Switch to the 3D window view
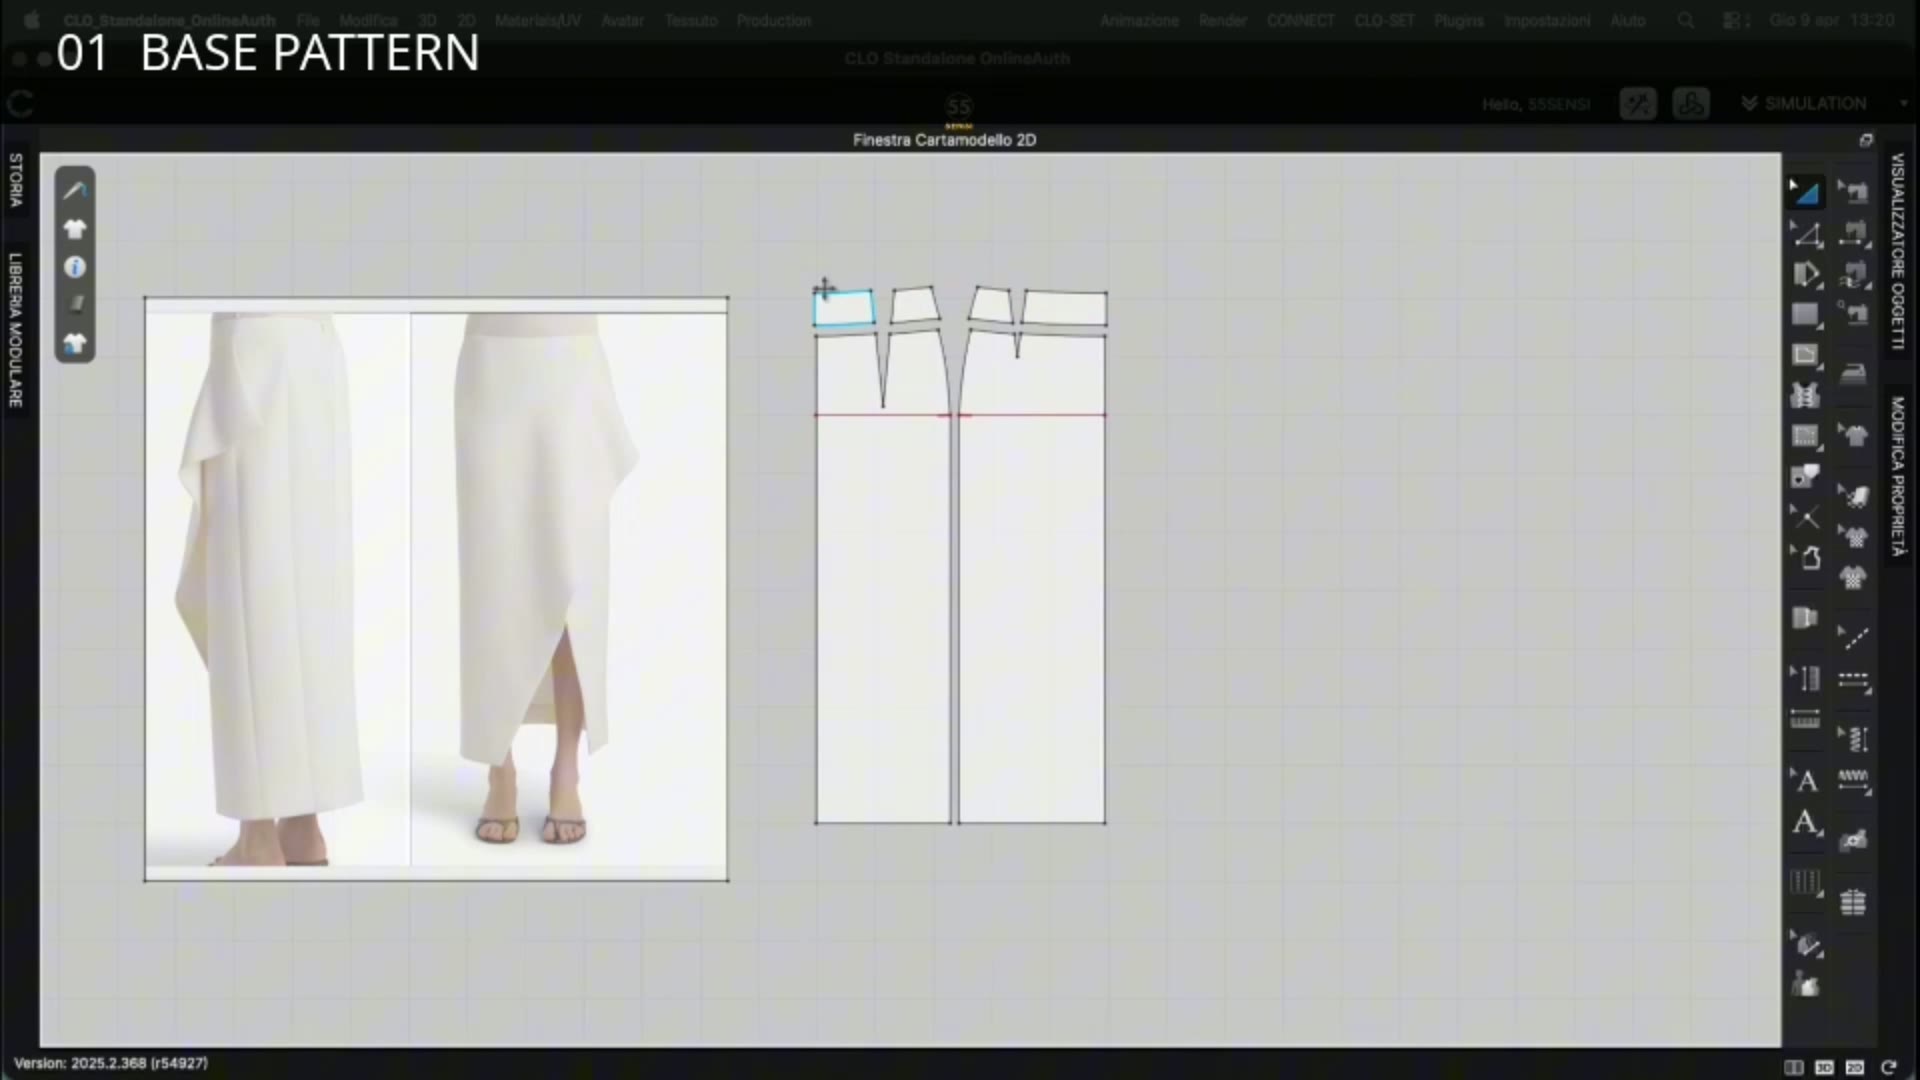The image size is (1920, 1080). [x=1824, y=1067]
